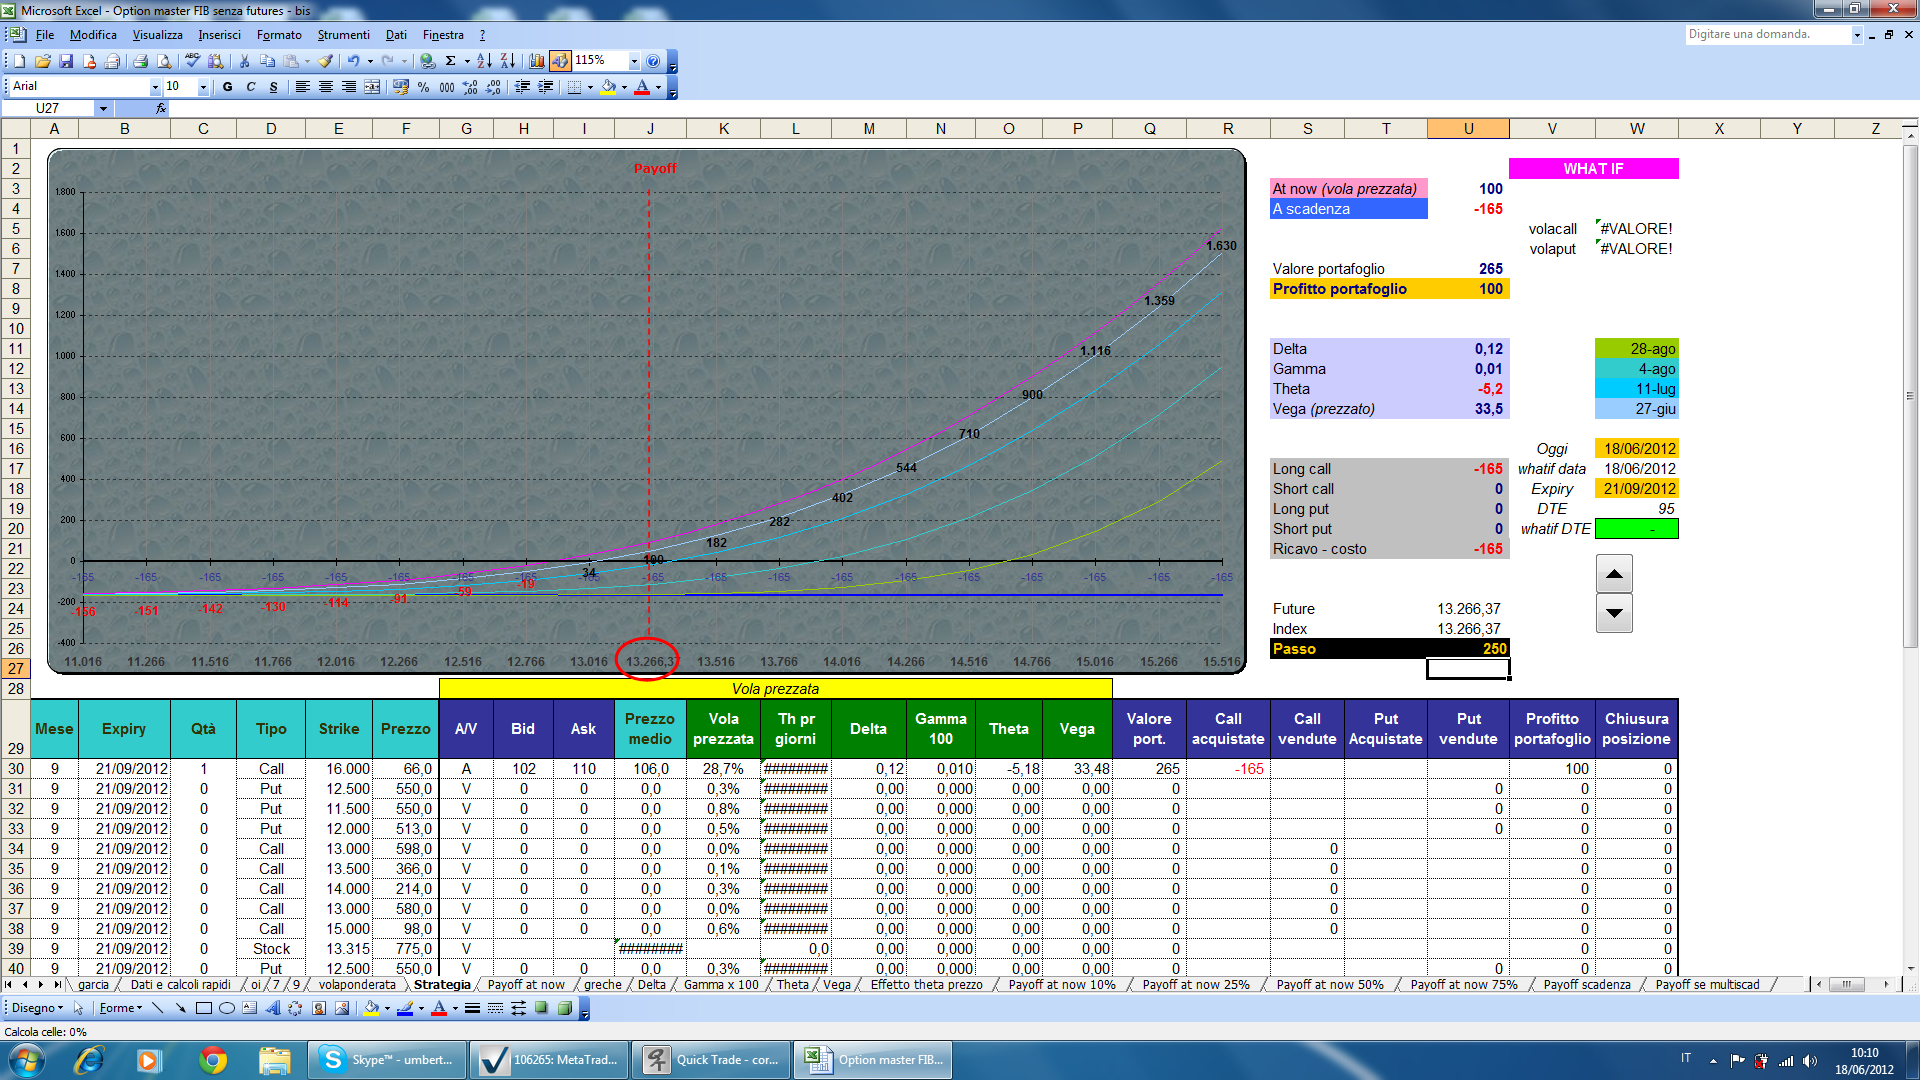Open the borders style dropdown arrow
Screen dimensions: 1920x1080
click(x=590, y=87)
